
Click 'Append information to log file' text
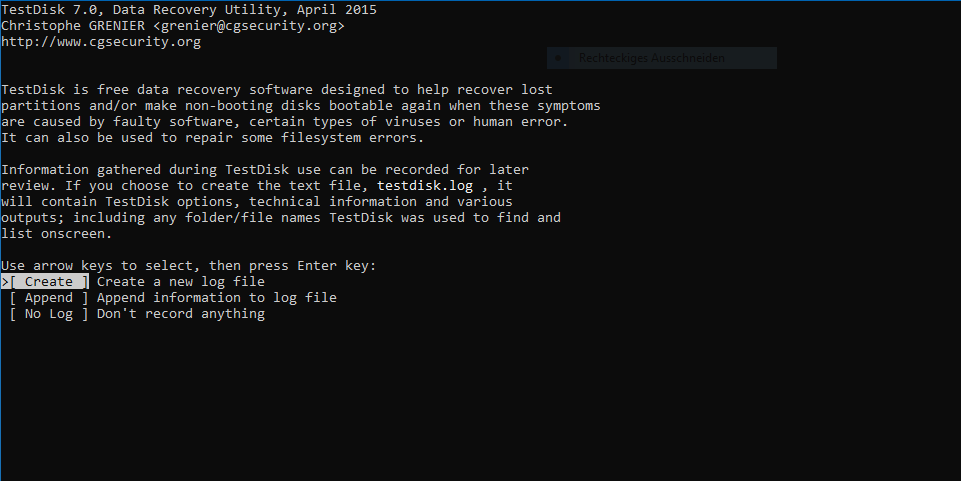(x=217, y=298)
